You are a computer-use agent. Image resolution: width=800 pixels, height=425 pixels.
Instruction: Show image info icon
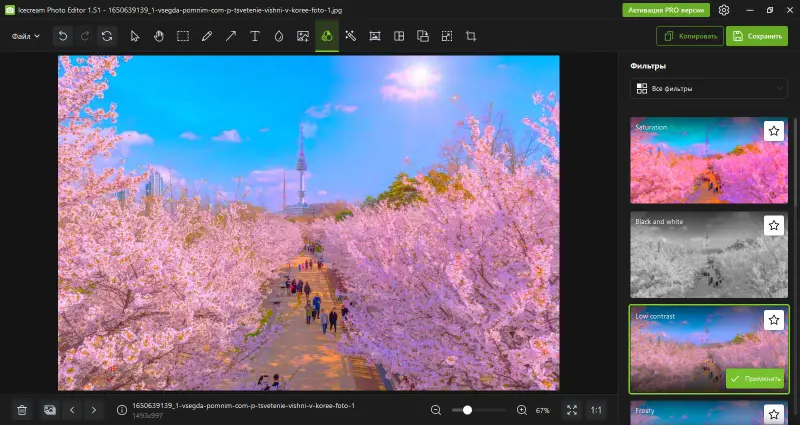coord(121,410)
